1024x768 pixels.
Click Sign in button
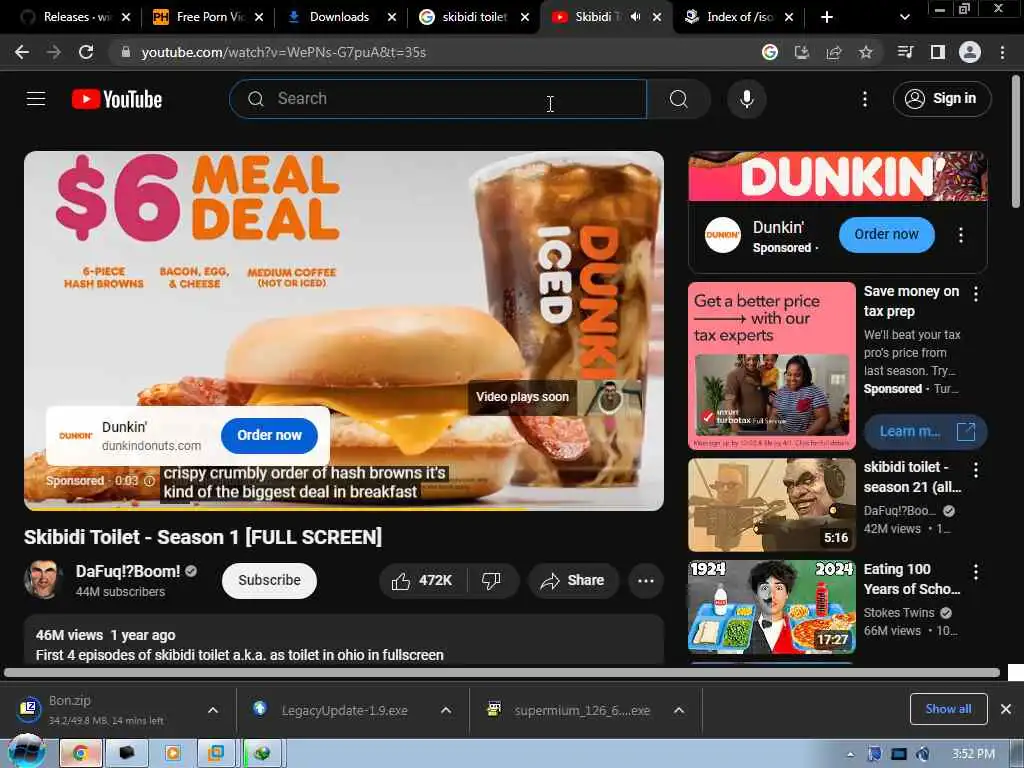click(942, 99)
